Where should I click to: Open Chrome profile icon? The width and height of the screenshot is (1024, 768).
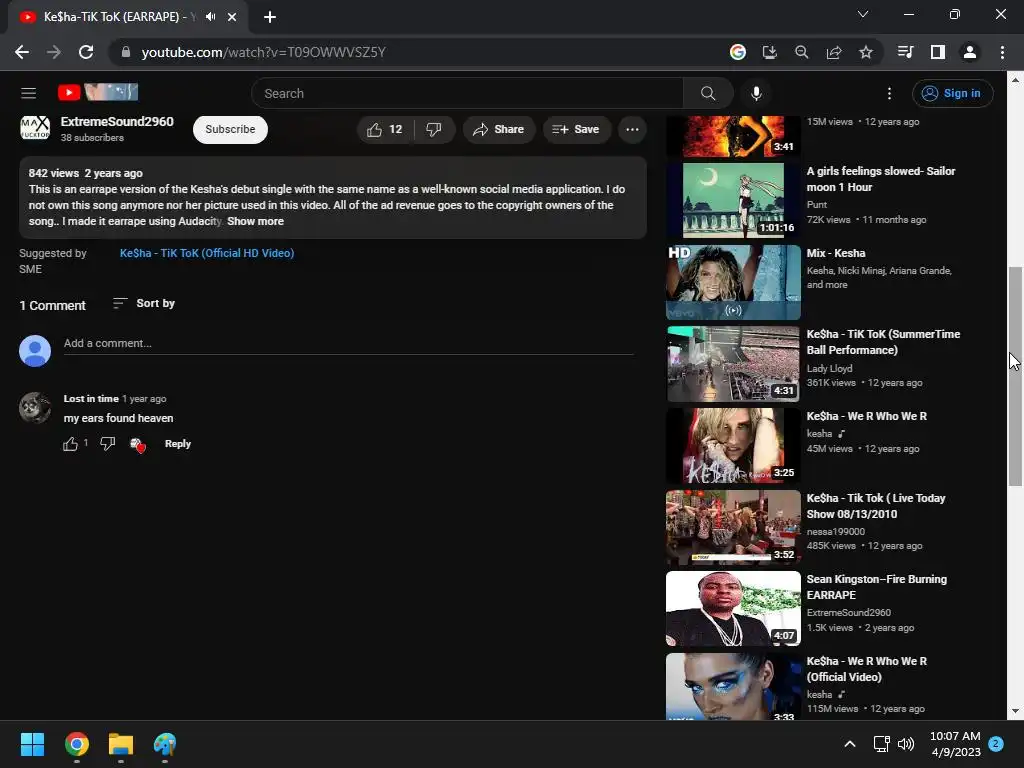[x=969, y=52]
